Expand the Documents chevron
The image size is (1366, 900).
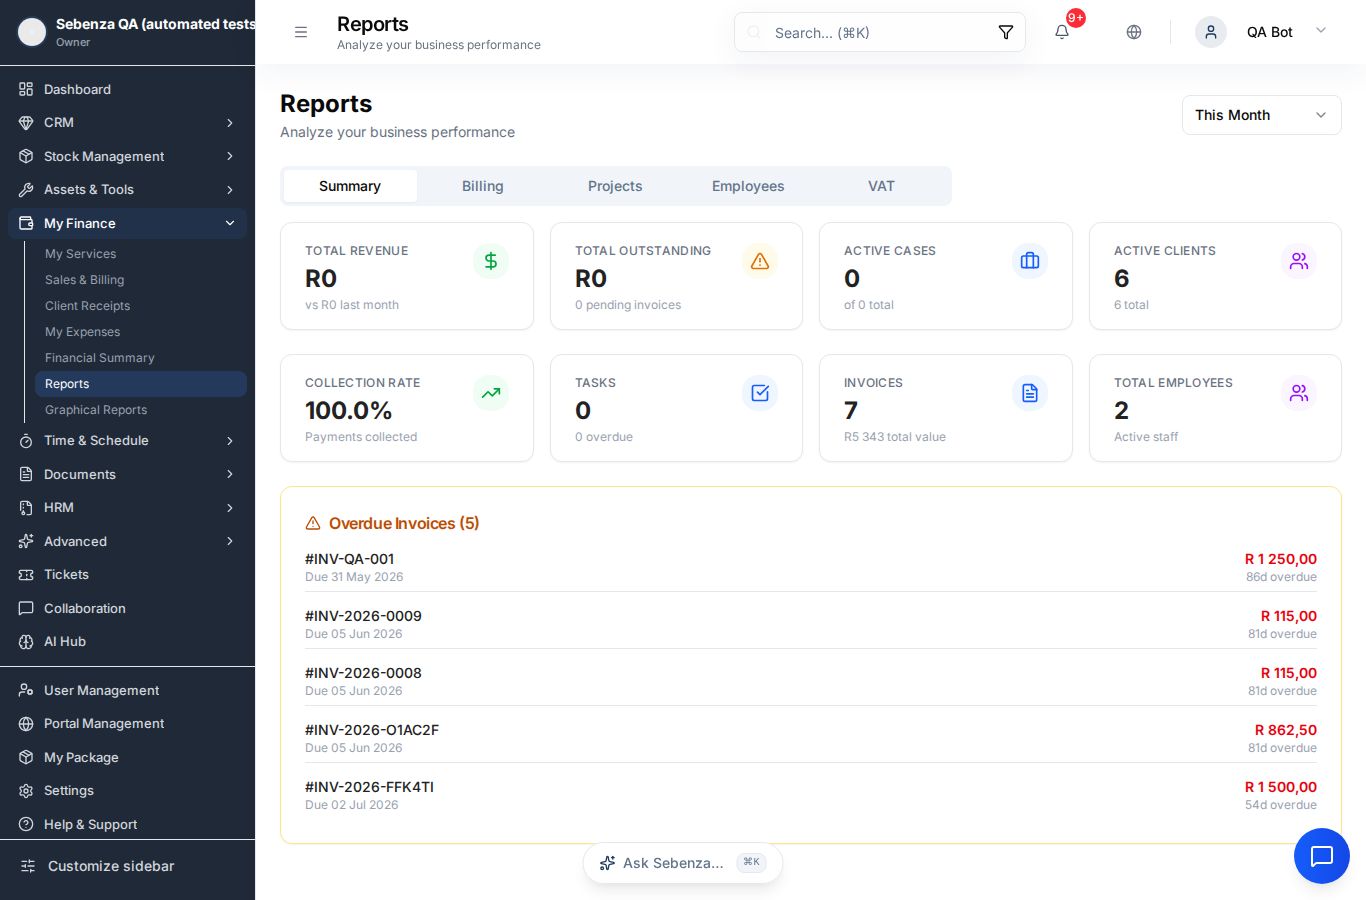pos(230,474)
